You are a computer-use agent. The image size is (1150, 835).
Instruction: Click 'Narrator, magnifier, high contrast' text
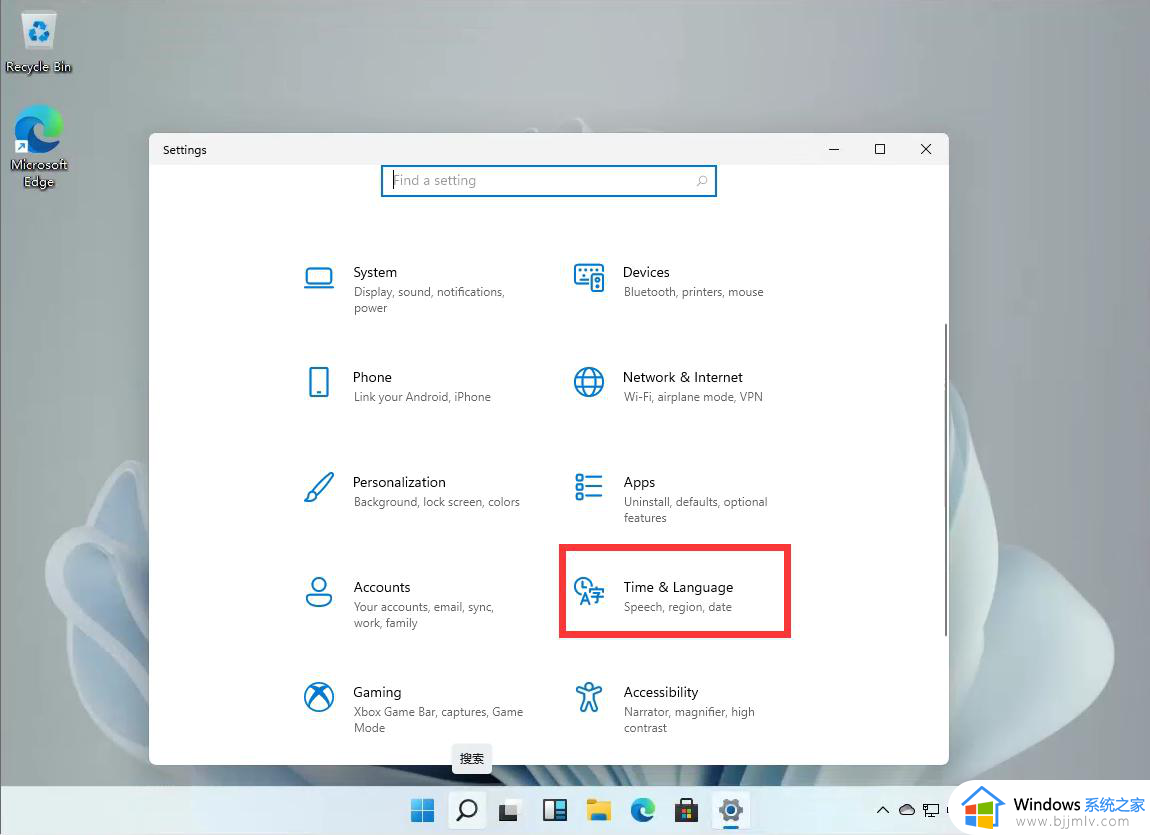pos(689,720)
